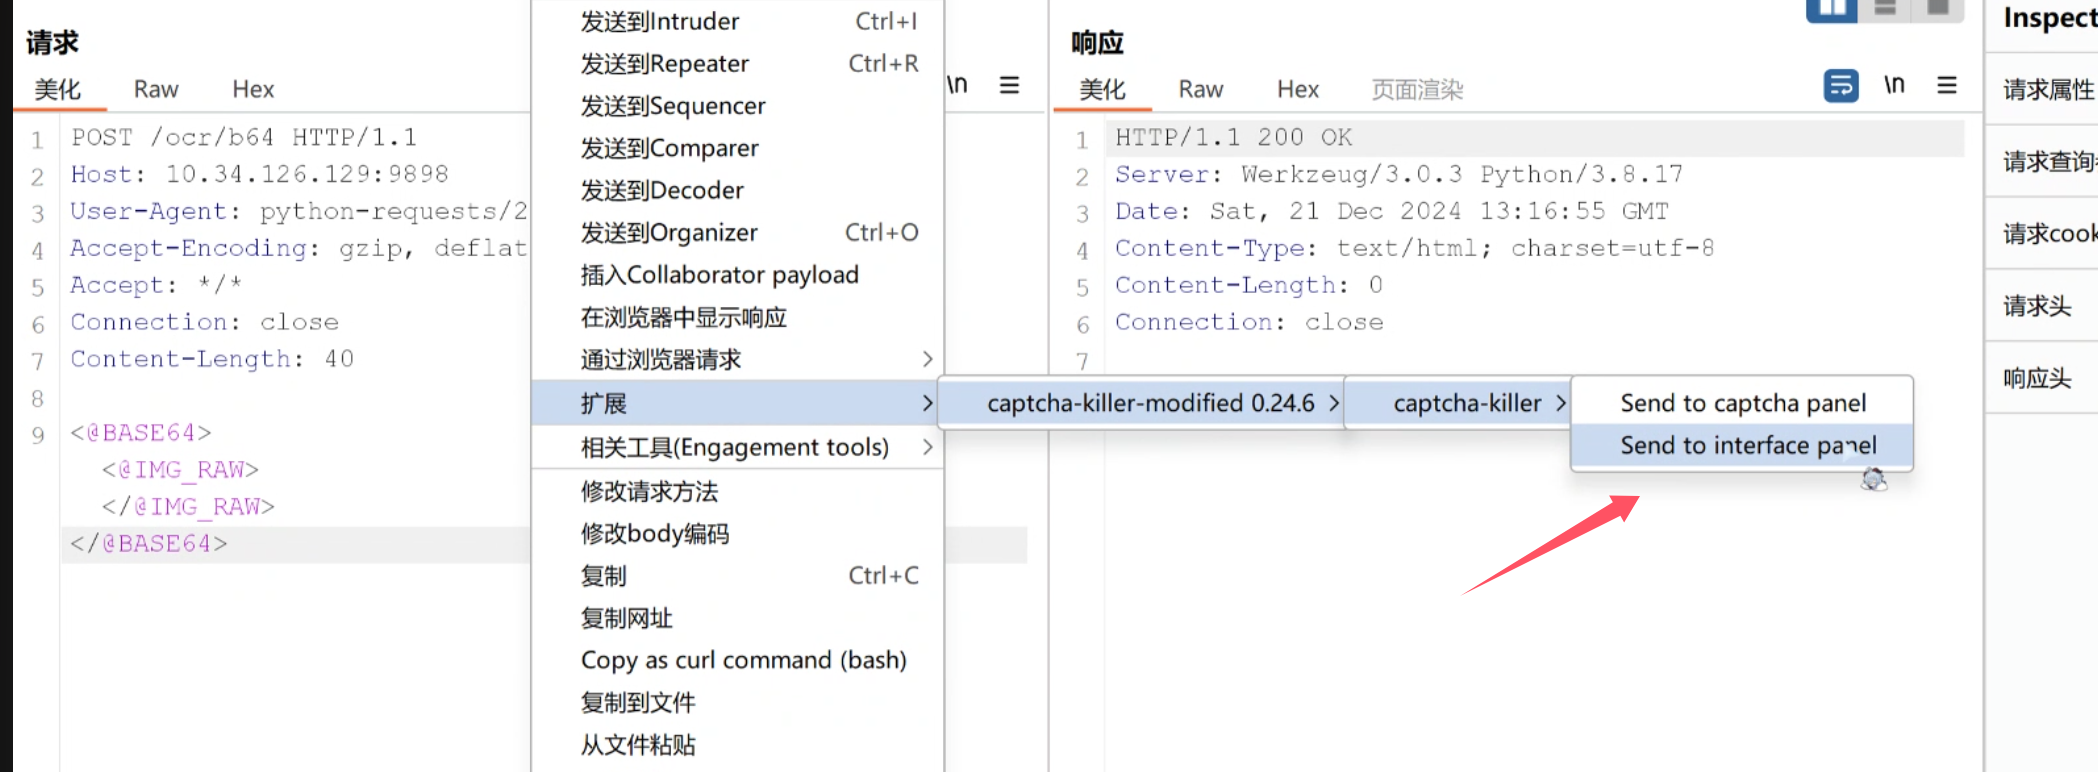Click request 'Accept-Encoding: gzip' line
The width and height of the screenshot is (2098, 772).
point(298,248)
